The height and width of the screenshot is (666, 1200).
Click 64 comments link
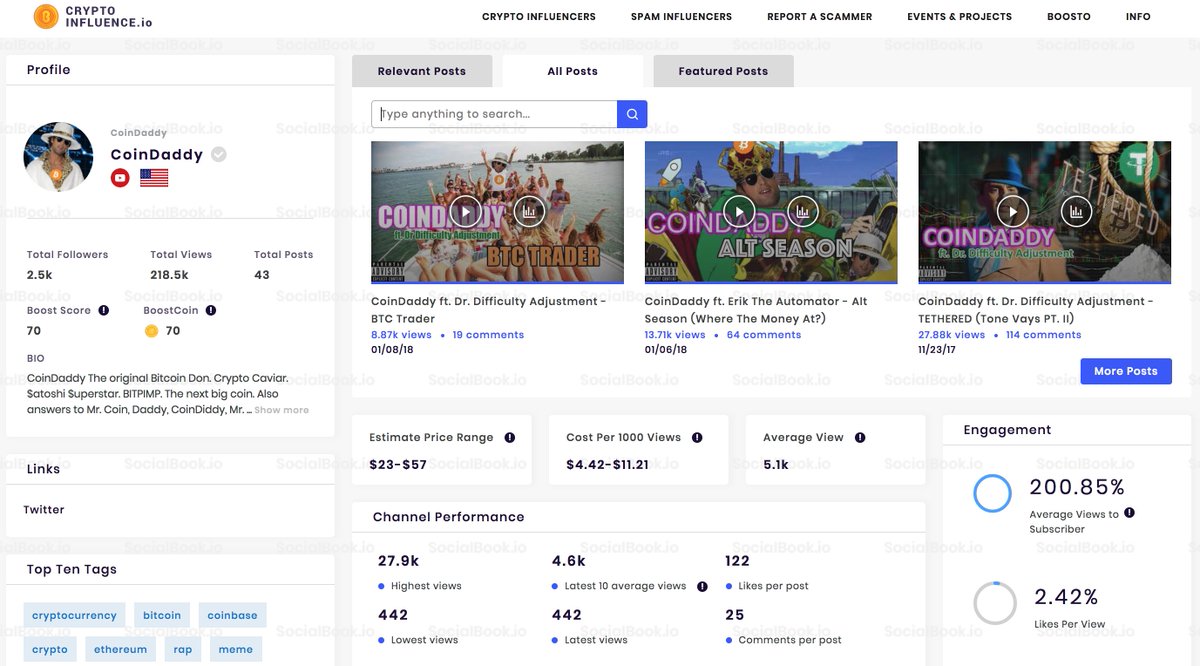(x=764, y=335)
